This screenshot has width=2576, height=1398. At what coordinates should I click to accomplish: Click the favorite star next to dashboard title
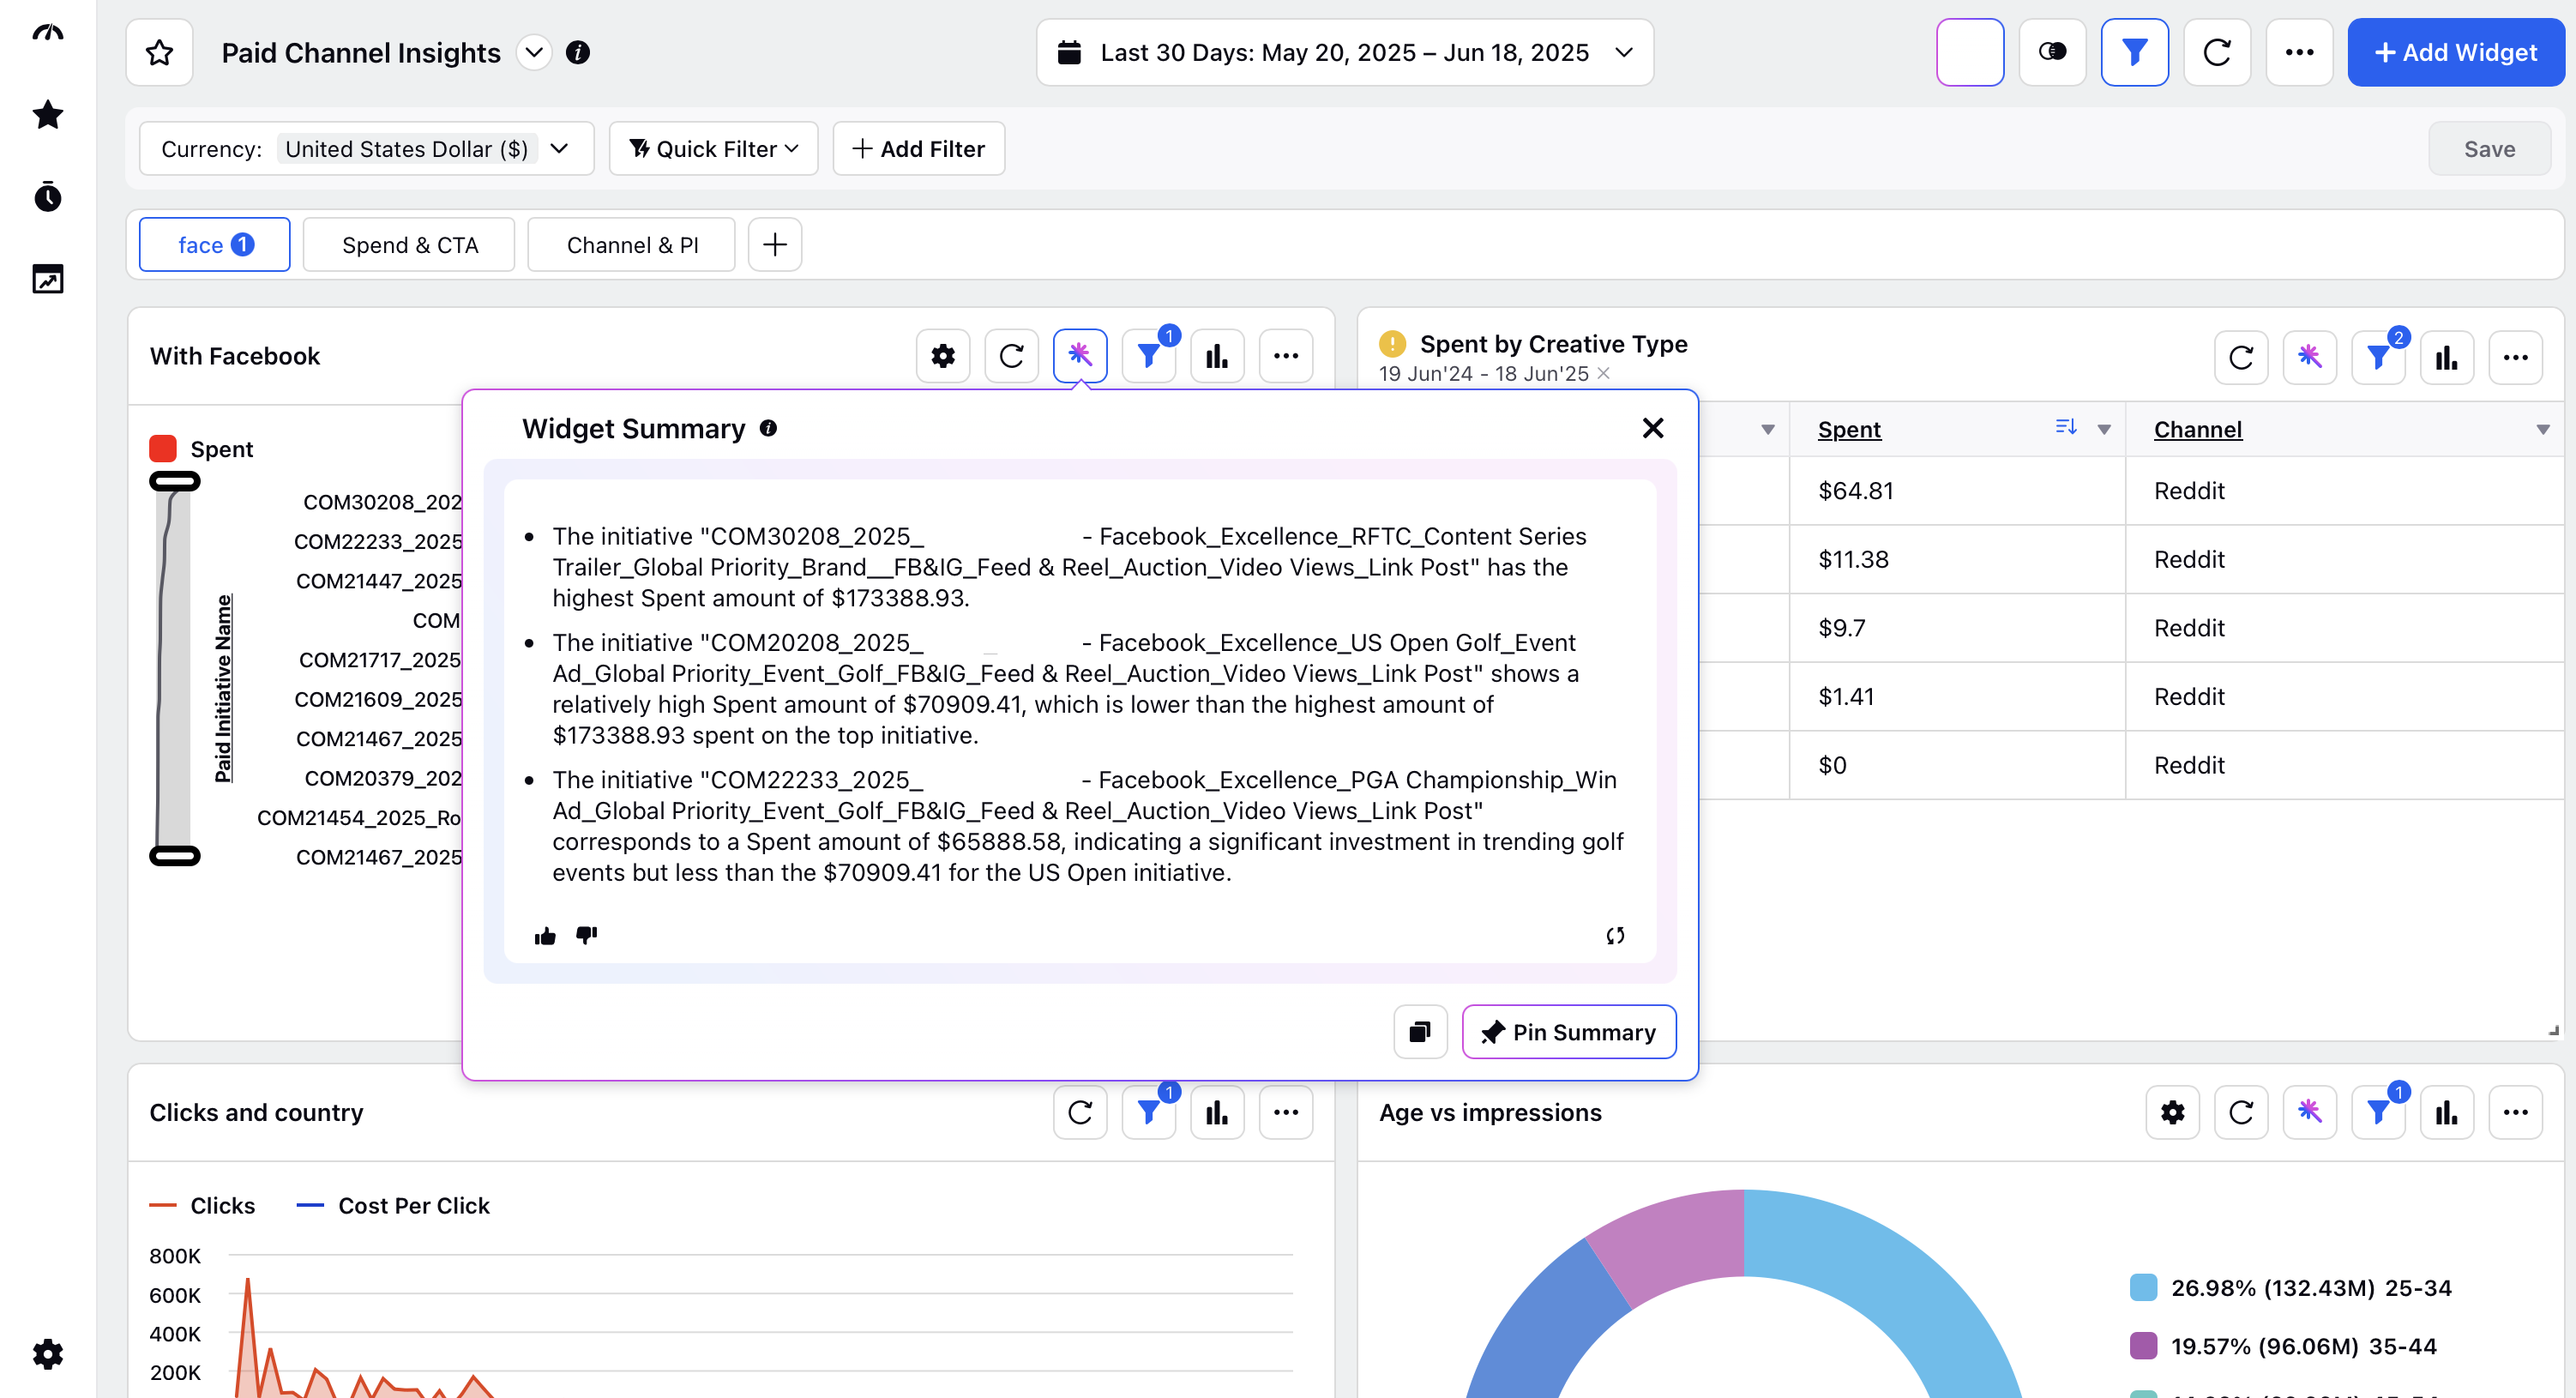[159, 52]
